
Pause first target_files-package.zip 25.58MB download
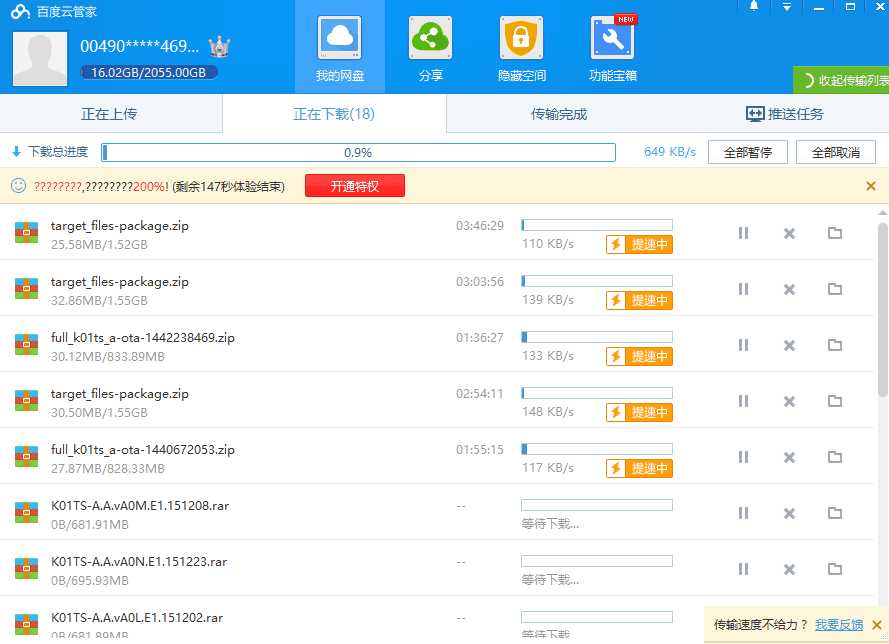click(743, 233)
